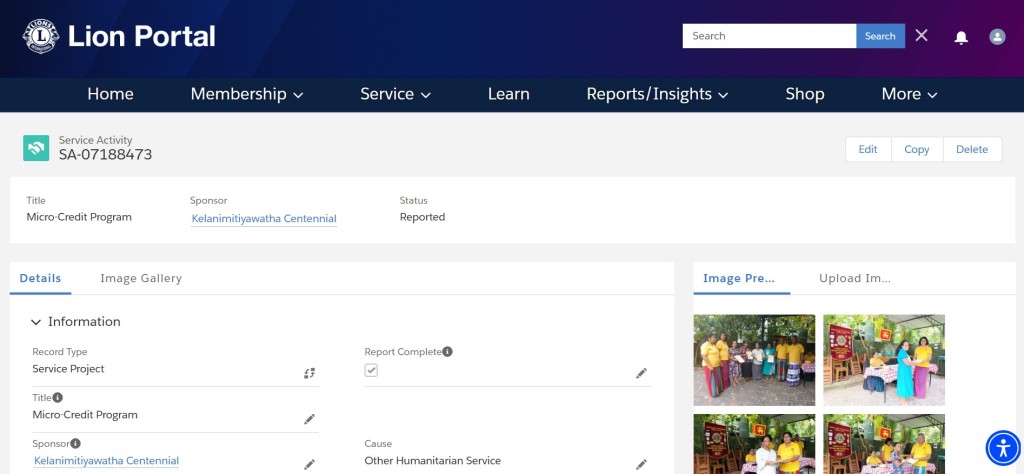Collapse the Information section
The image size is (1024, 474).
point(76,321)
